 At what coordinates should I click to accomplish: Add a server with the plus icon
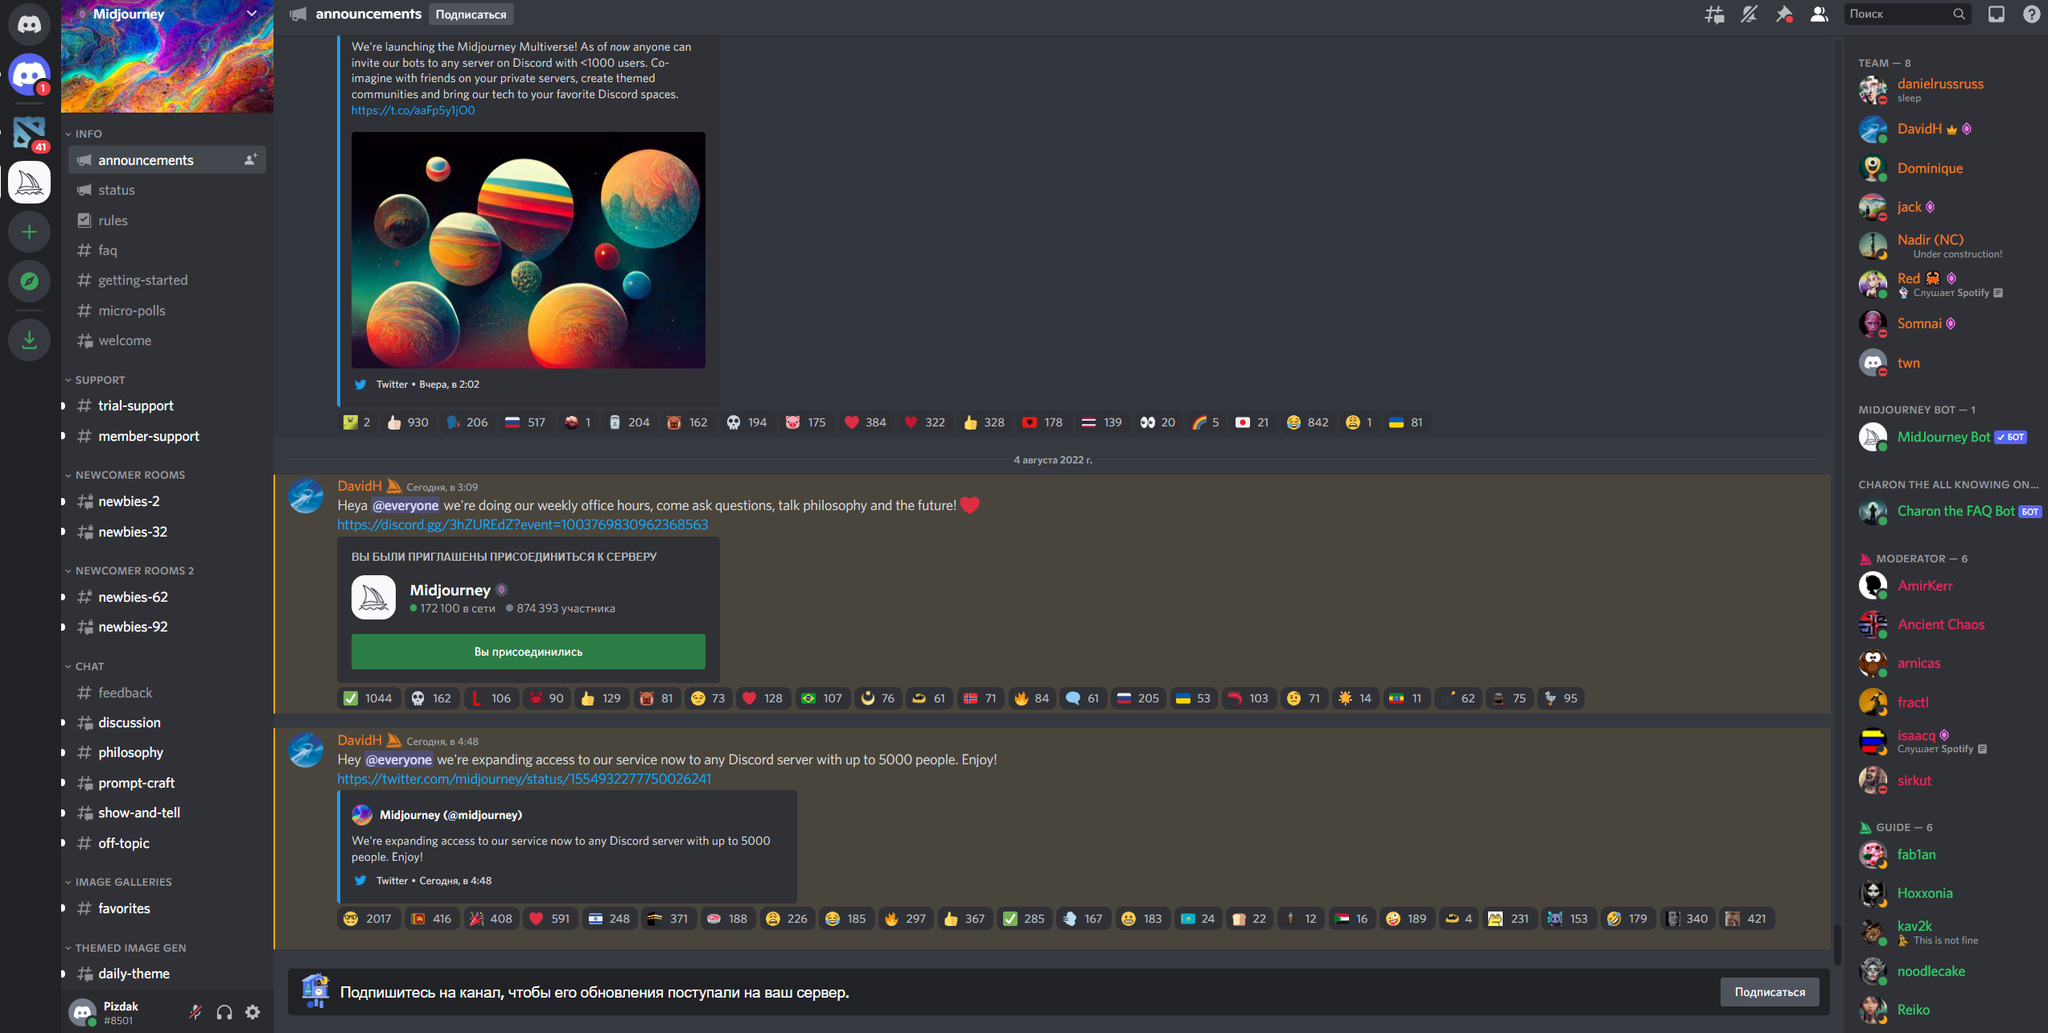[x=29, y=232]
